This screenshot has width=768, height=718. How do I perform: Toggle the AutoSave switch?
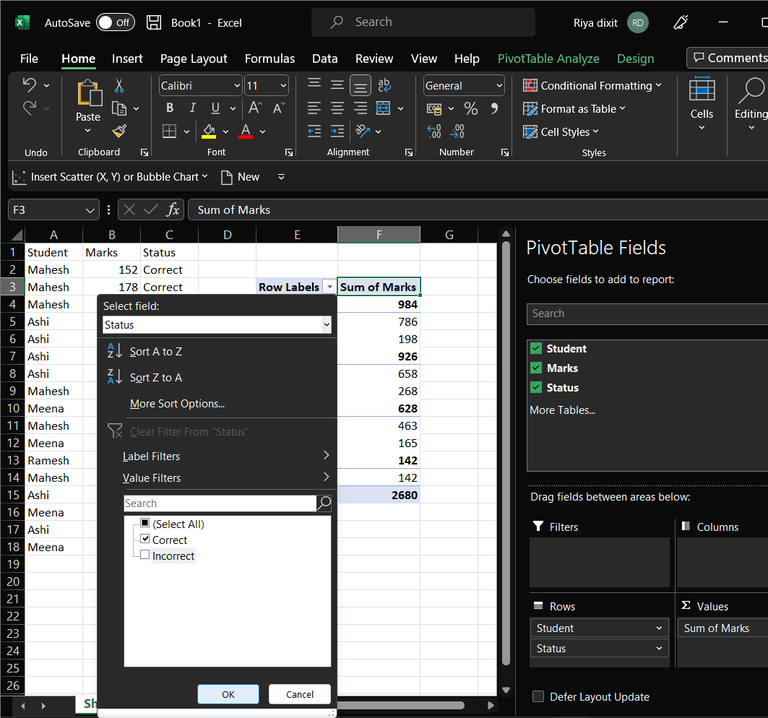click(x=116, y=22)
